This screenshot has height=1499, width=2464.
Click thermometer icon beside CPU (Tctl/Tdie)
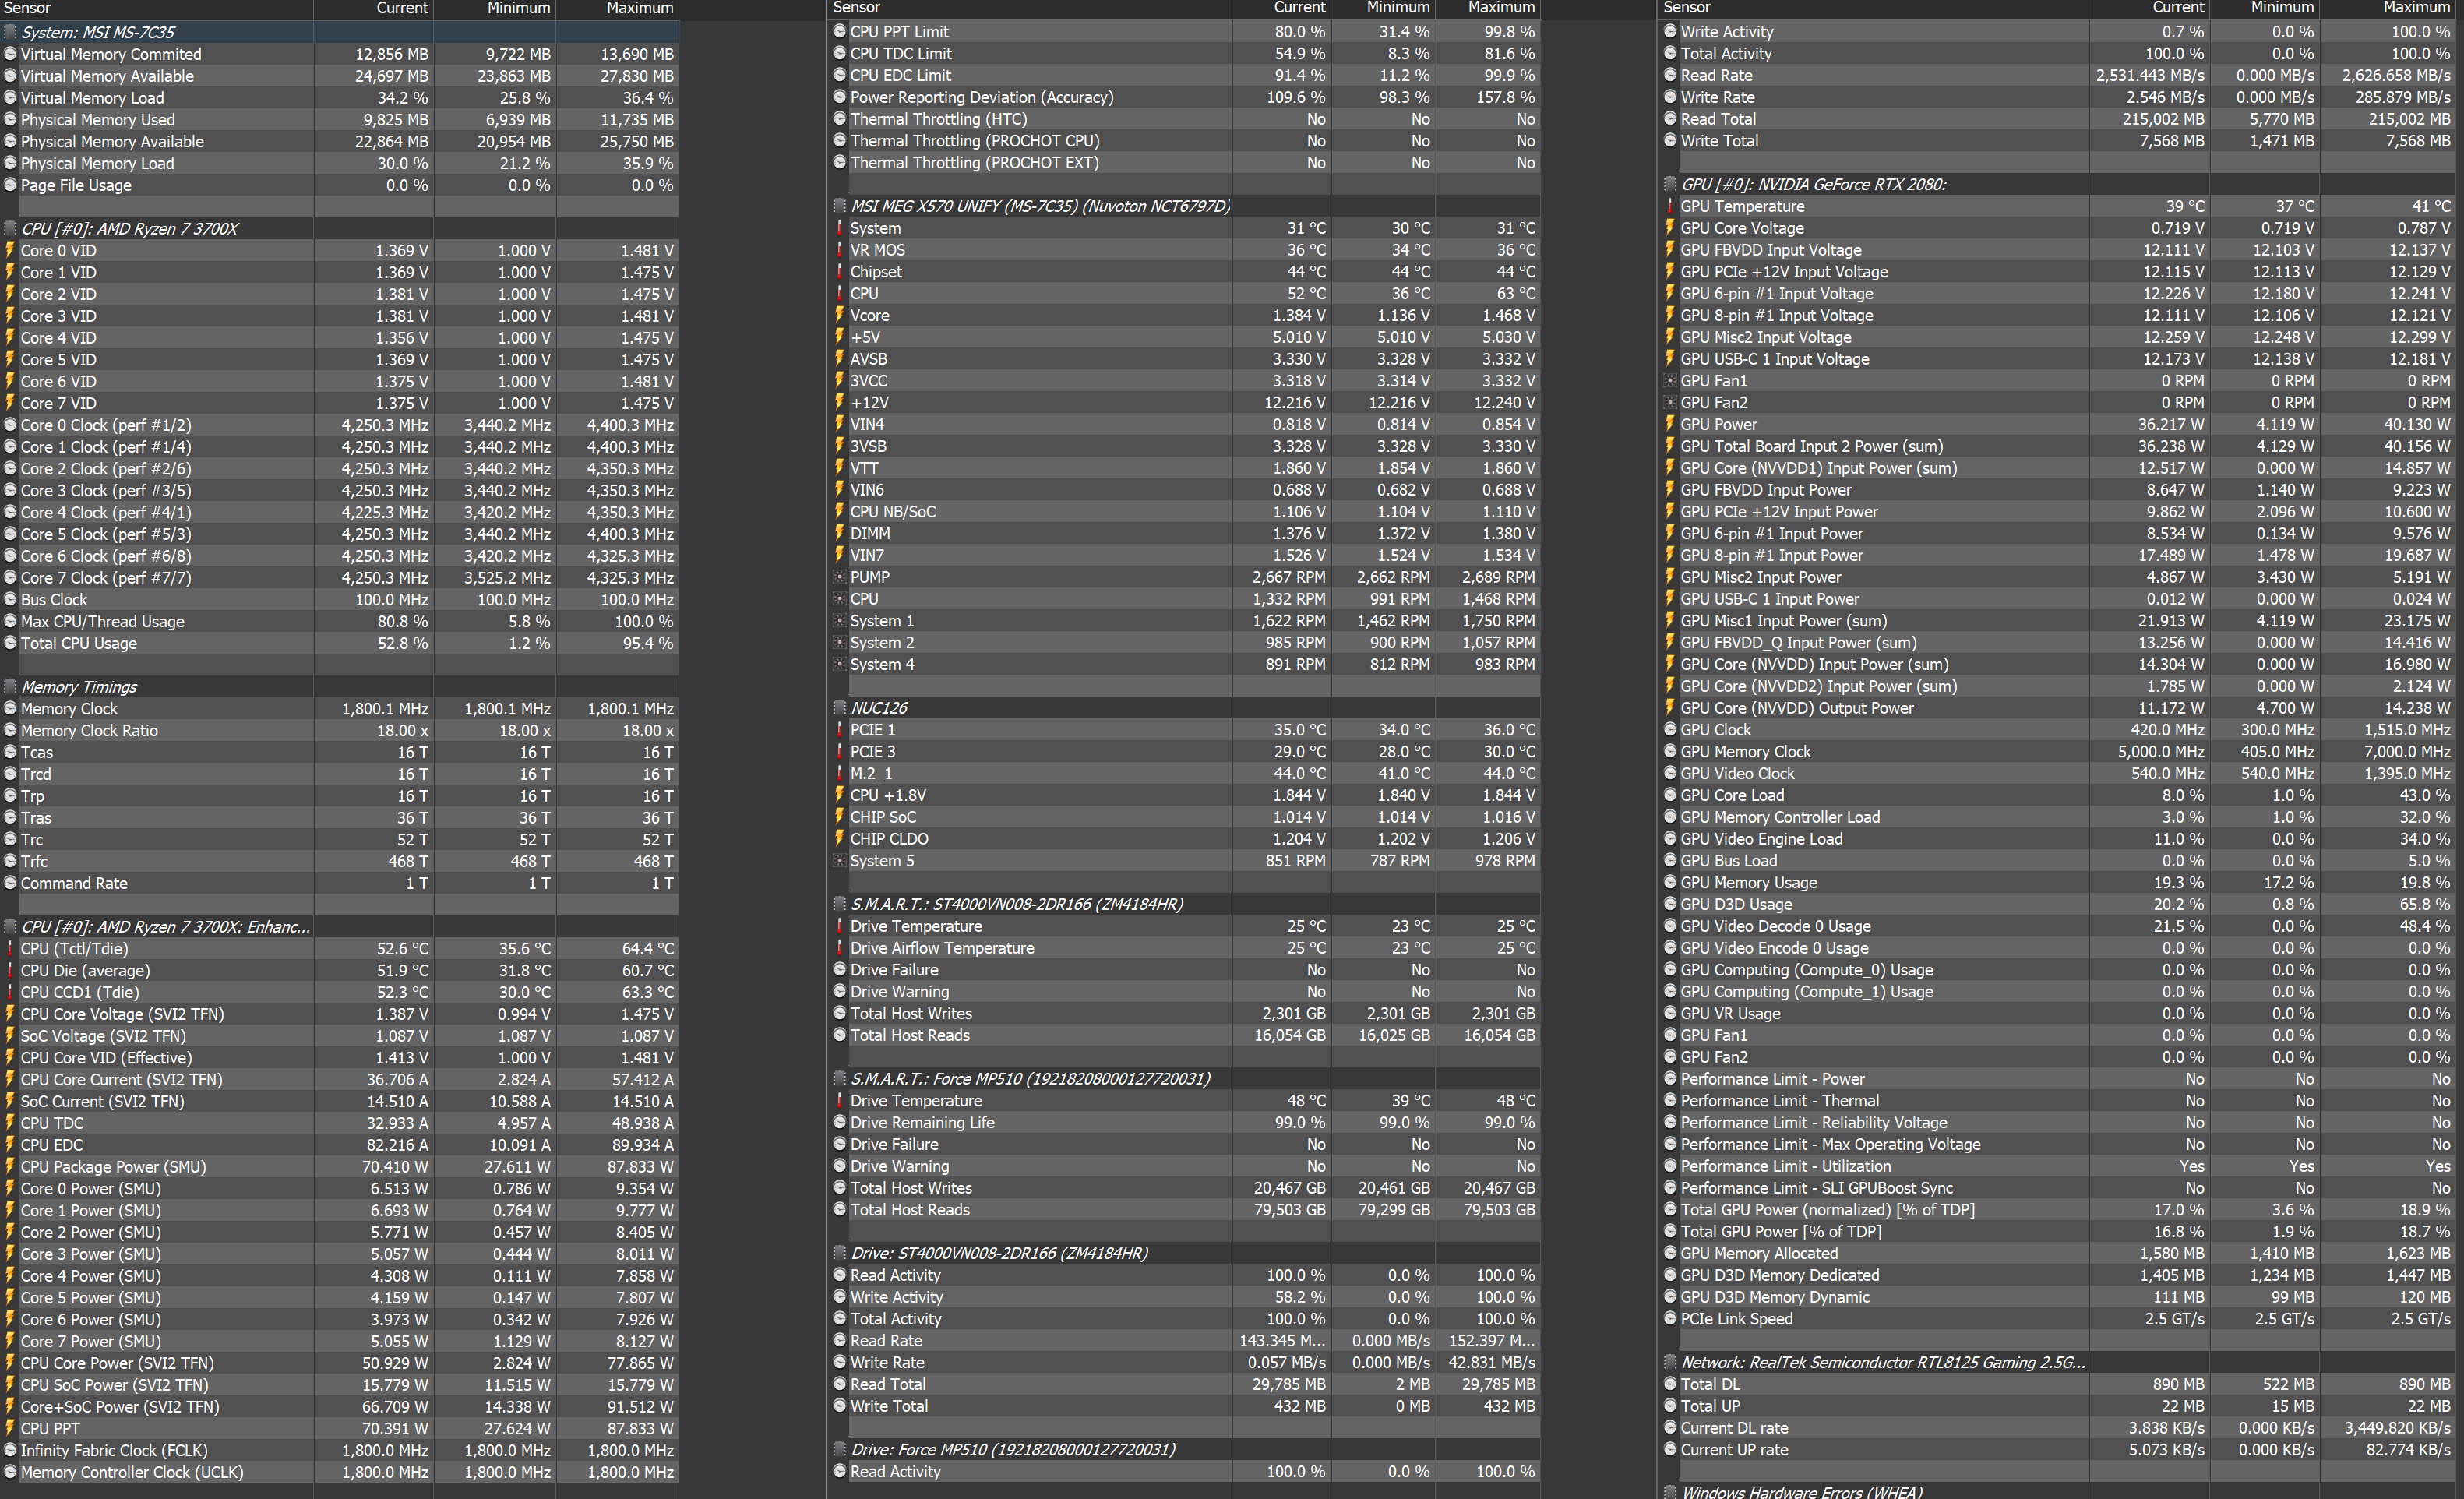point(10,949)
